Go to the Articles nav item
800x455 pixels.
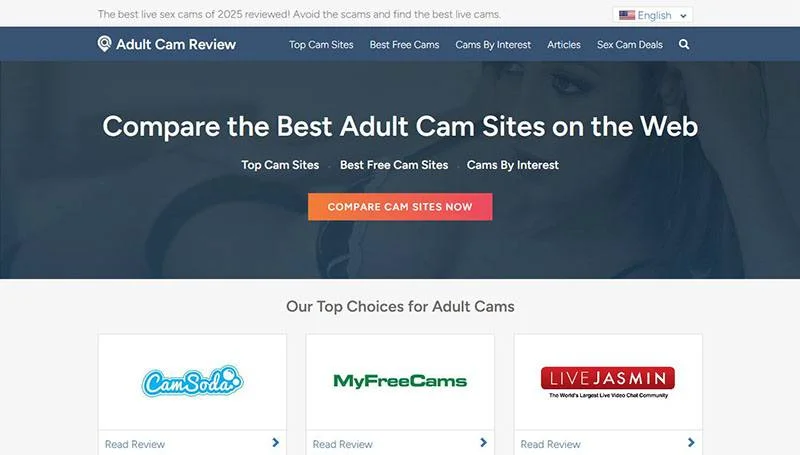(x=564, y=45)
